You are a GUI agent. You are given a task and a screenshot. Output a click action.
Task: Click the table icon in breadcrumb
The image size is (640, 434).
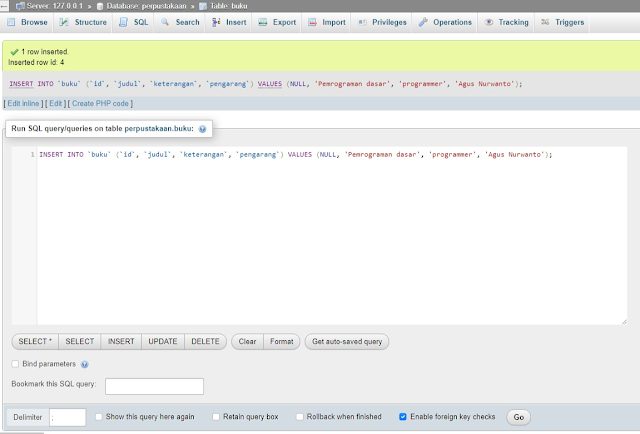pyautogui.click(x=203, y=6)
